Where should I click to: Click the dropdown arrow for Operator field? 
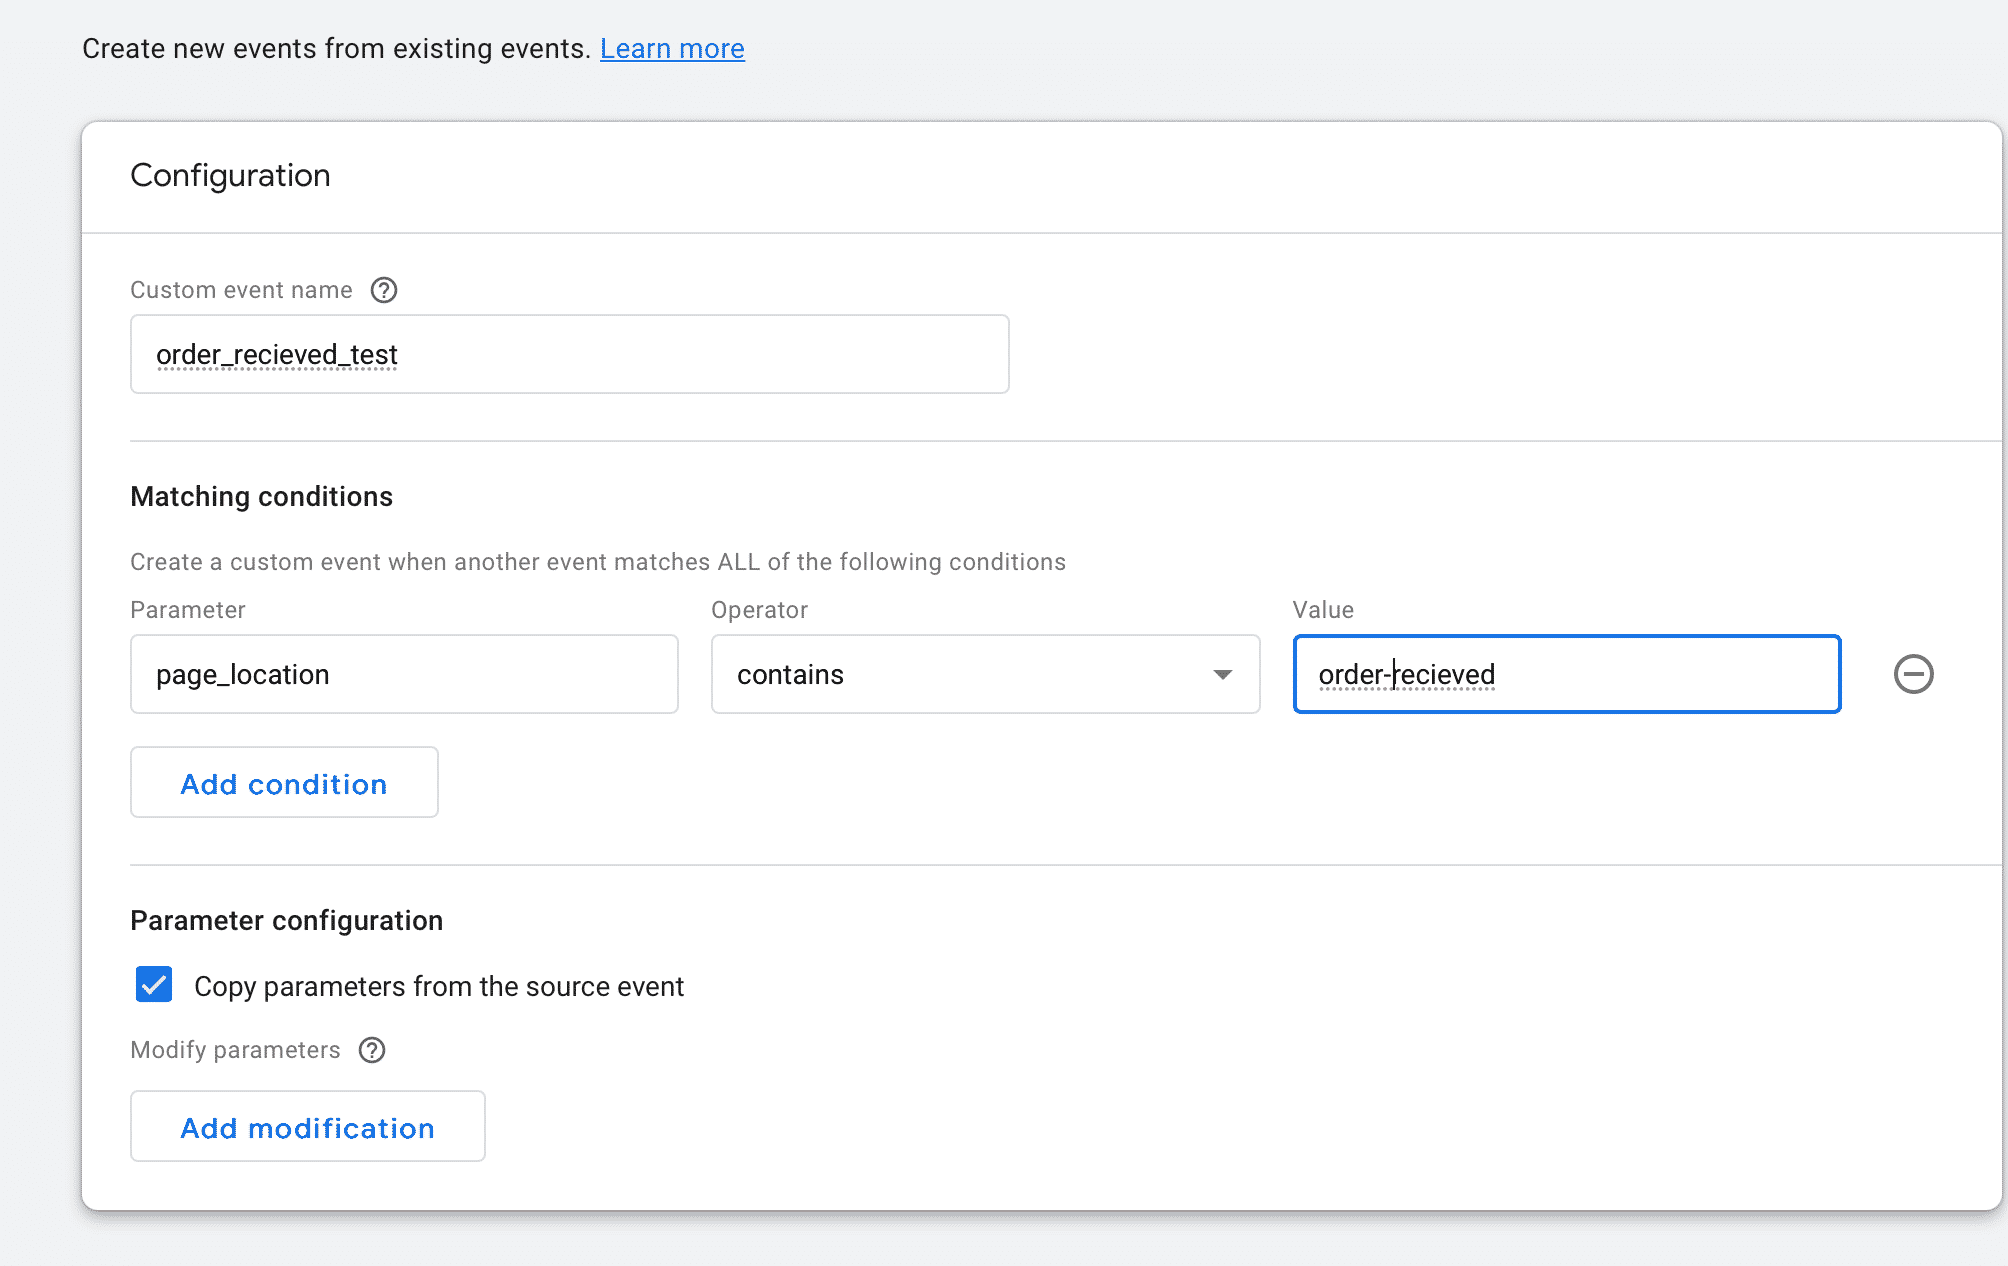point(1222,672)
